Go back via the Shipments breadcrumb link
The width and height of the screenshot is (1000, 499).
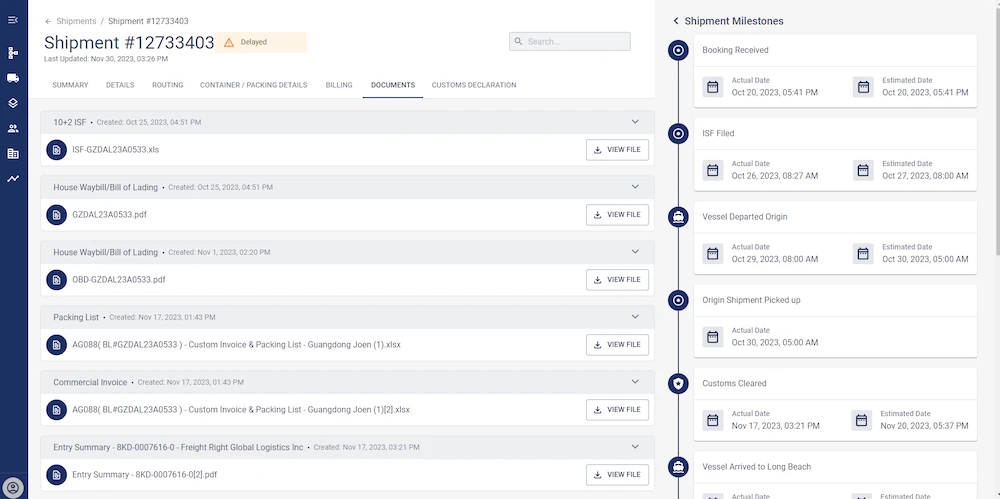coord(76,21)
